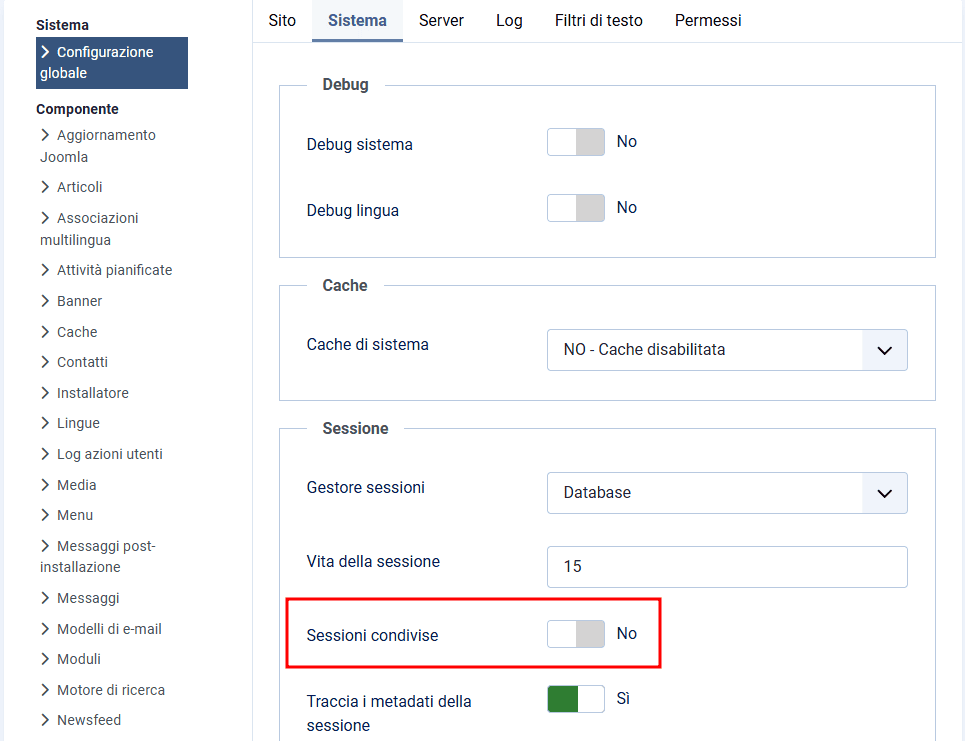Turn on Debug lingua switch
Image resolution: width=965 pixels, height=741 pixels.
coord(576,208)
